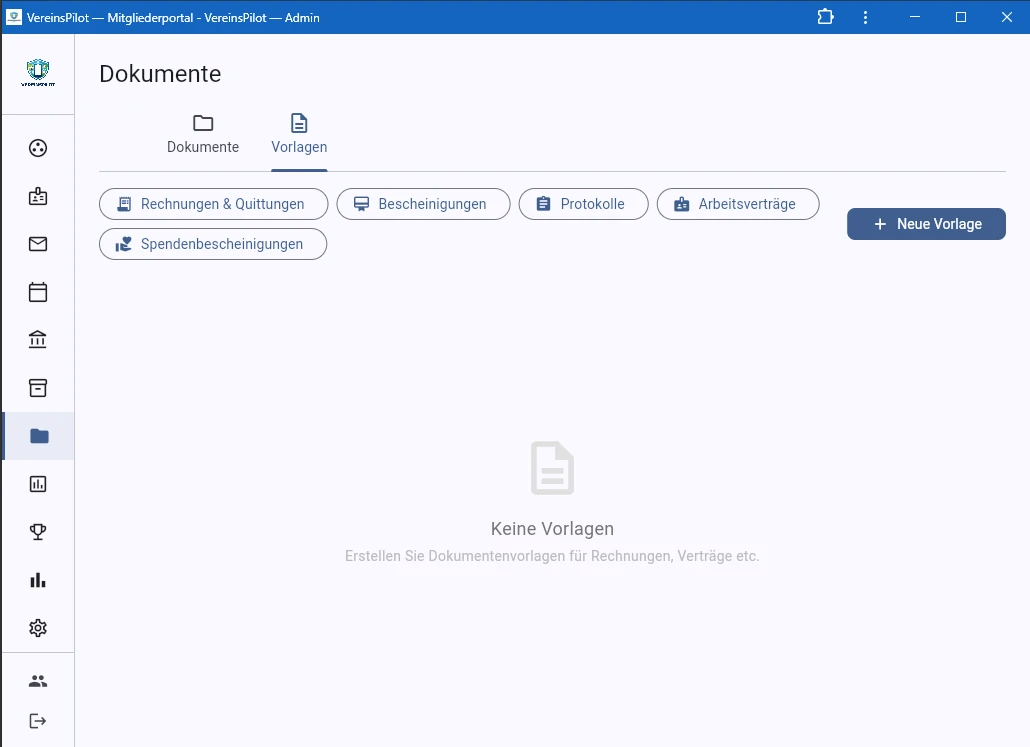
Task: Open the calendar icon in sidebar
Action: 38,292
